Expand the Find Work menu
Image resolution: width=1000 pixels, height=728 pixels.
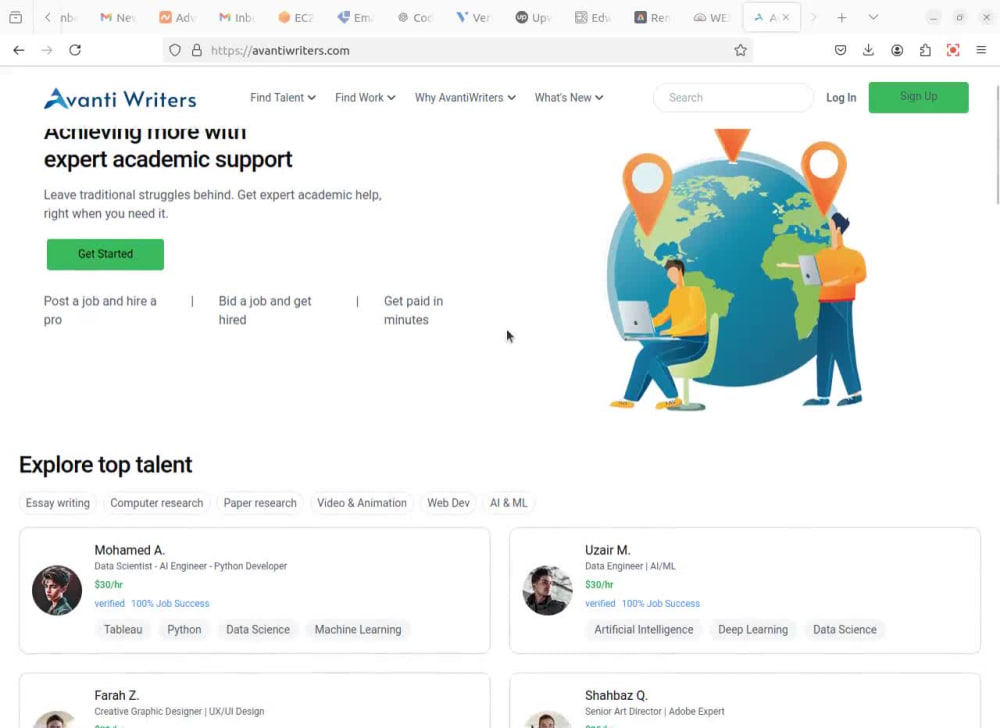tap(365, 98)
